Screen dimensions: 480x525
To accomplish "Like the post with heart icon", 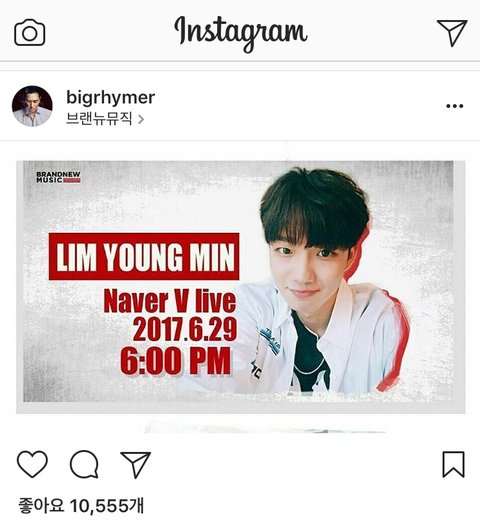I will (x=32, y=464).
